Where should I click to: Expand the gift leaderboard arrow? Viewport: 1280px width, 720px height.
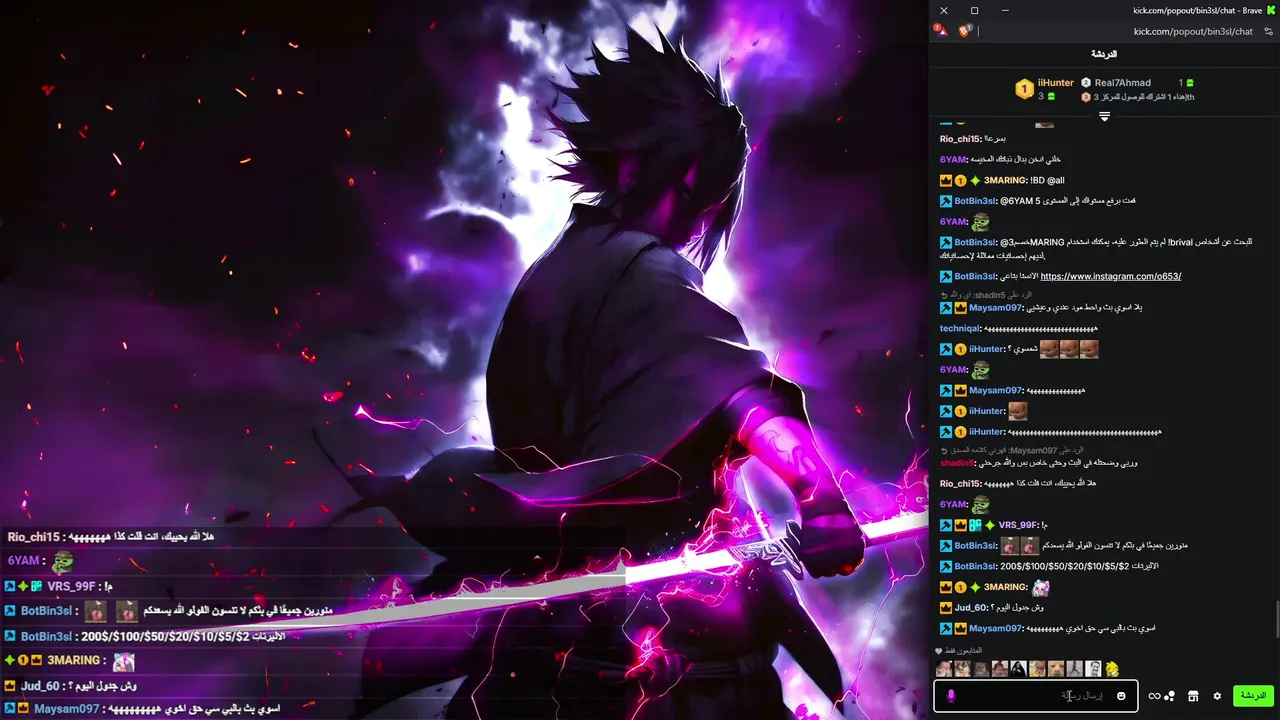click(1104, 117)
